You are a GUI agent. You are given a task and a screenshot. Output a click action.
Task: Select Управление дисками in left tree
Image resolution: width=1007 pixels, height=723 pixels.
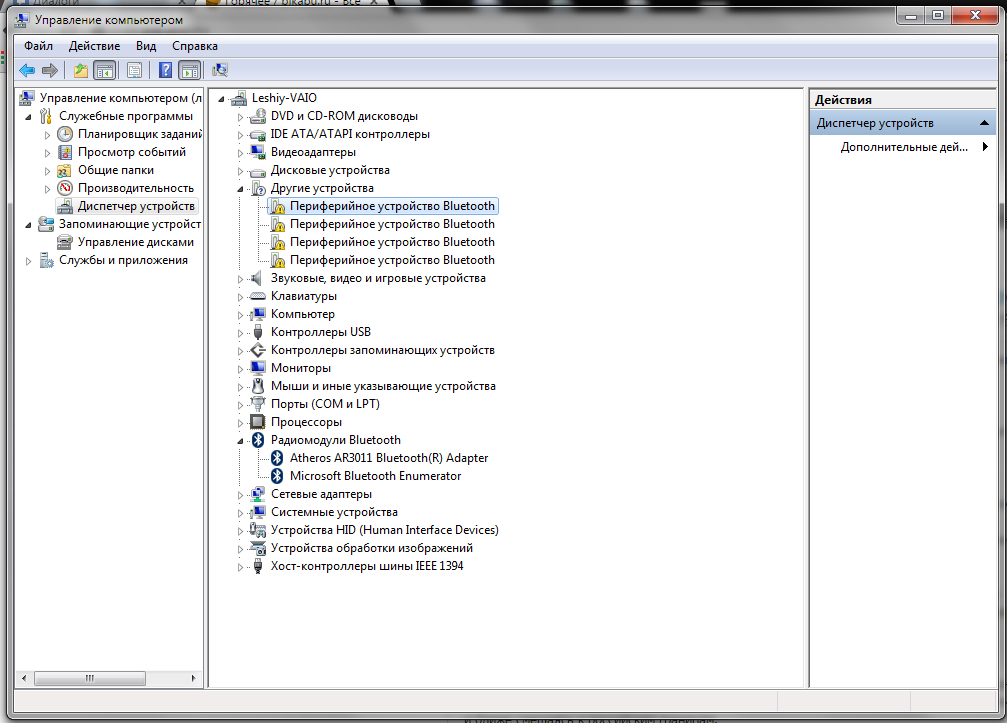pos(135,242)
